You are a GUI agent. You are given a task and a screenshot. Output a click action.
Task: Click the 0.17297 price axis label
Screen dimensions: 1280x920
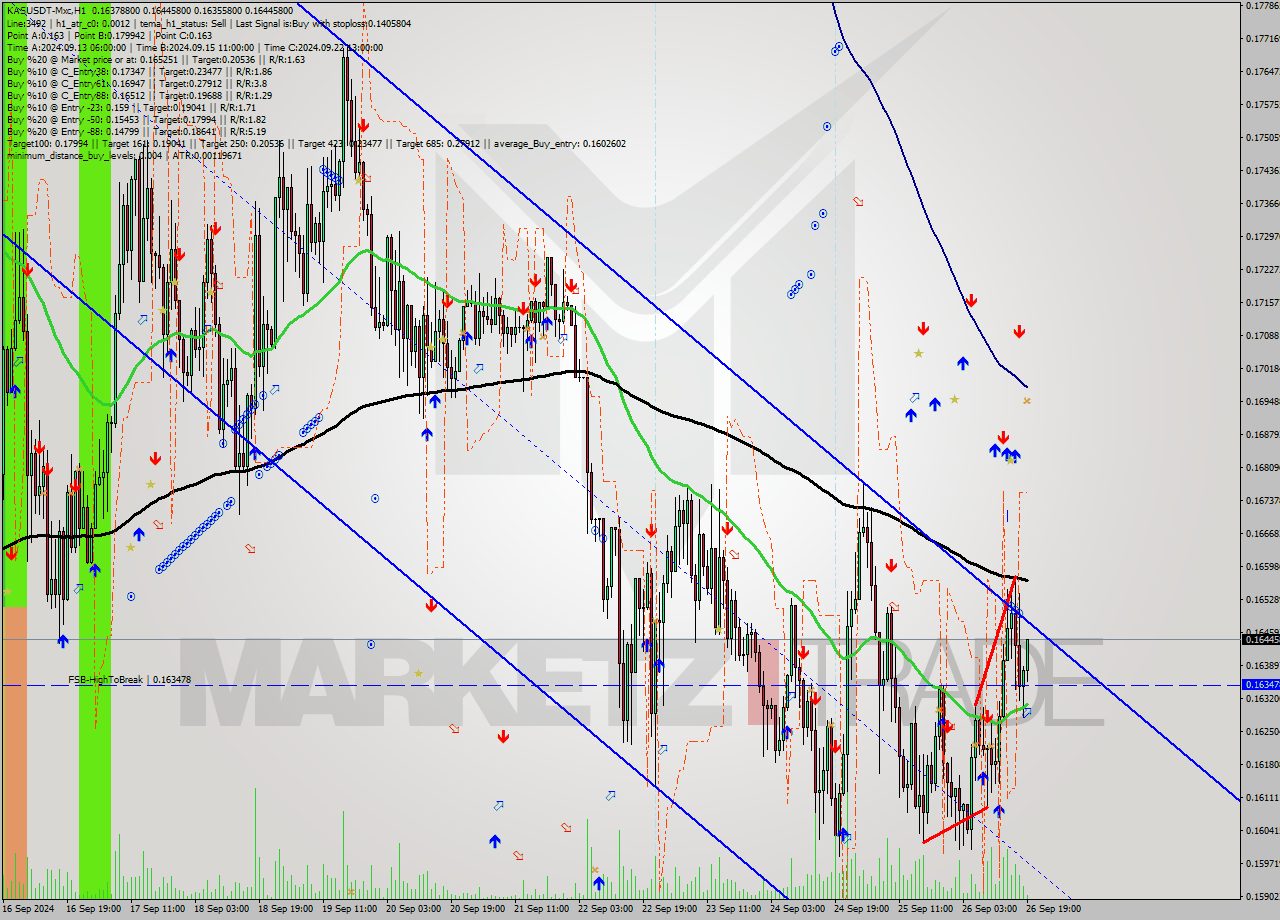[1262, 236]
